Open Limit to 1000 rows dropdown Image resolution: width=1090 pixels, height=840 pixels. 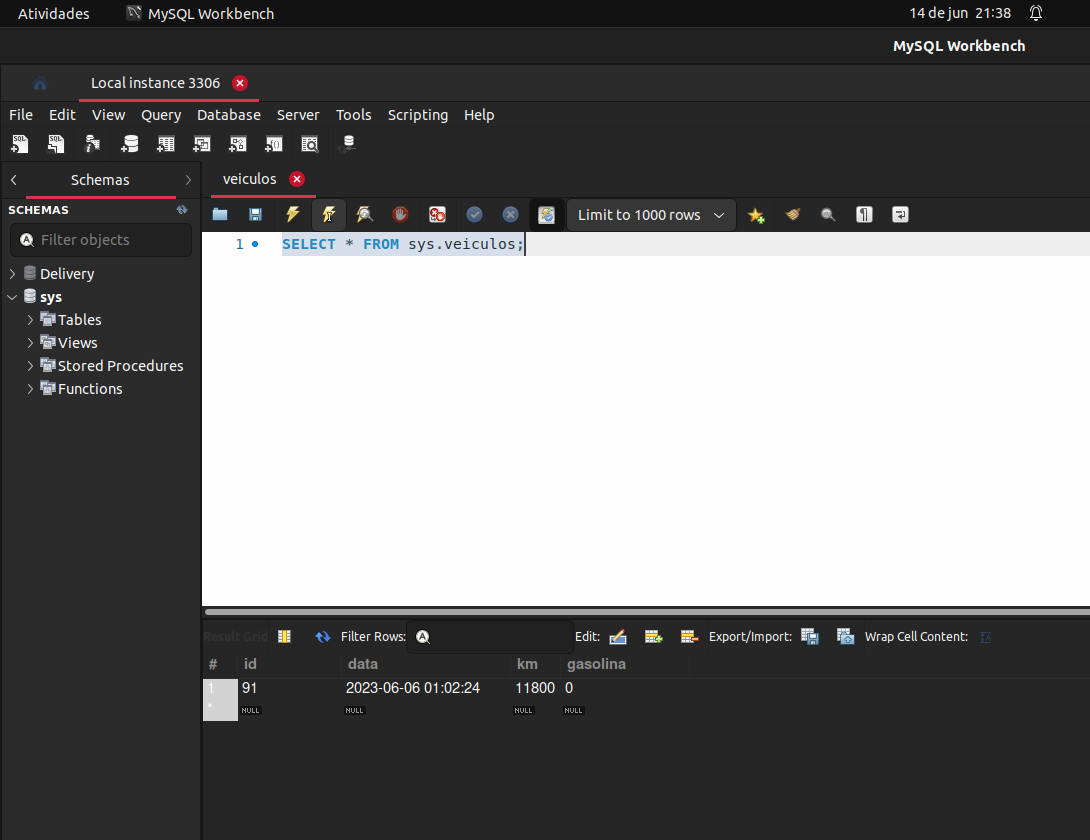tap(651, 215)
